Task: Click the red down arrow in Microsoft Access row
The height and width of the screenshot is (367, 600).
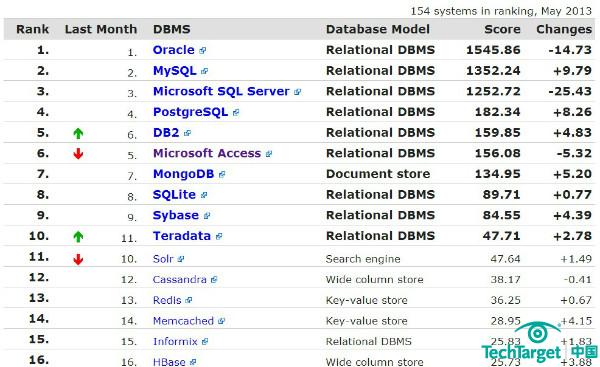Action: tap(78, 153)
